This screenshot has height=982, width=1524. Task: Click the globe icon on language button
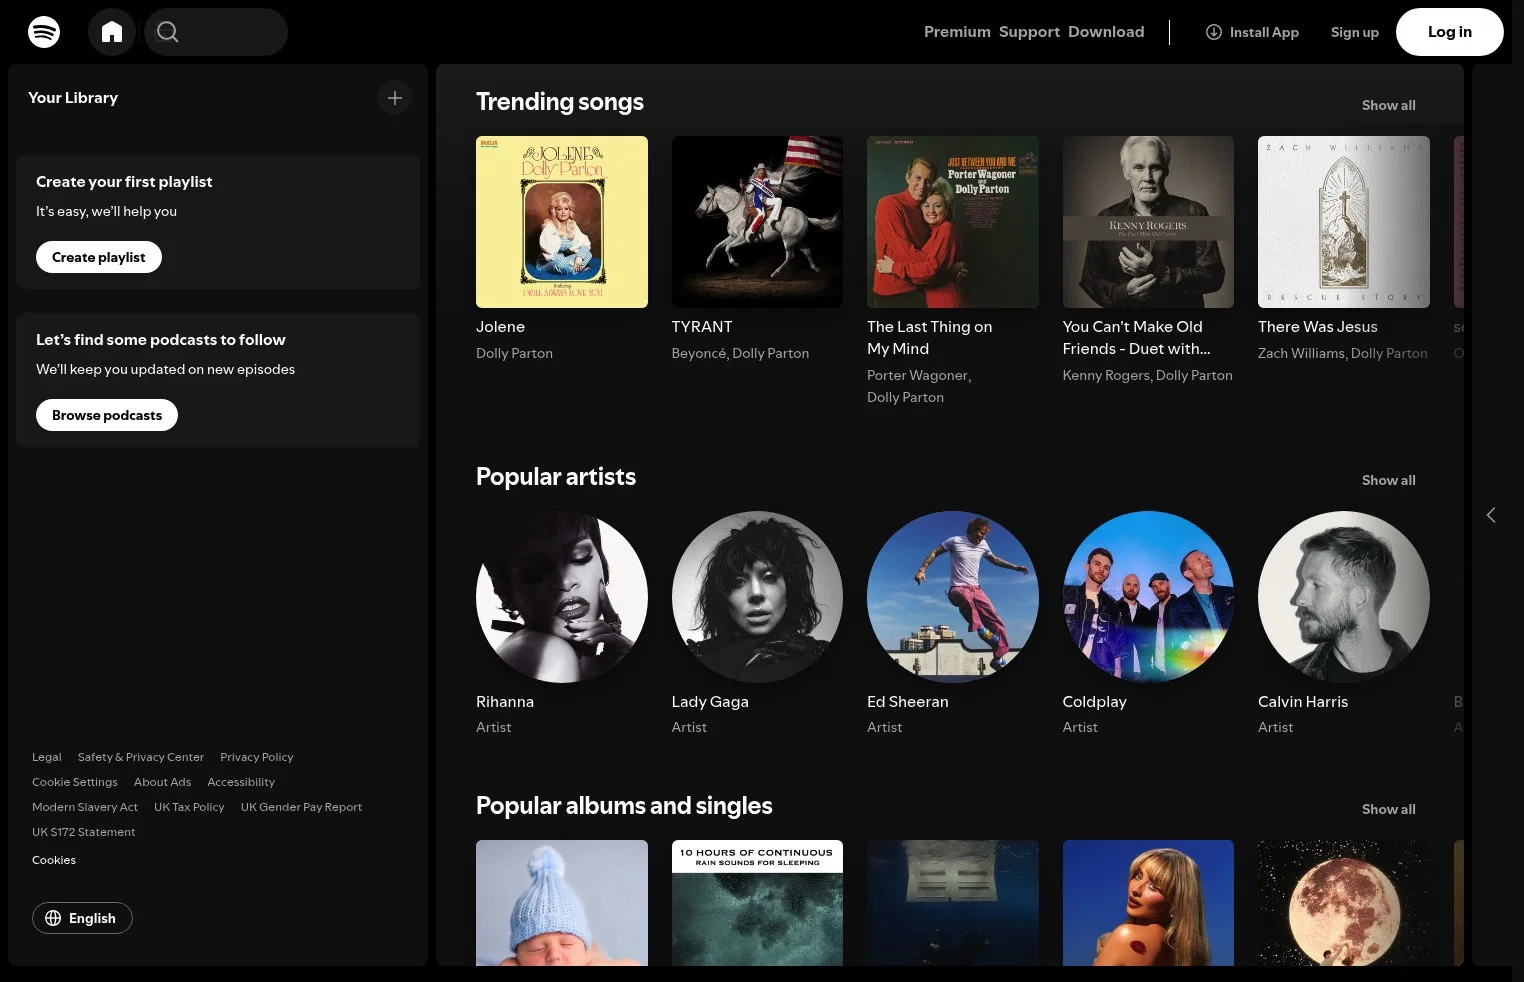(x=53, y=918)
